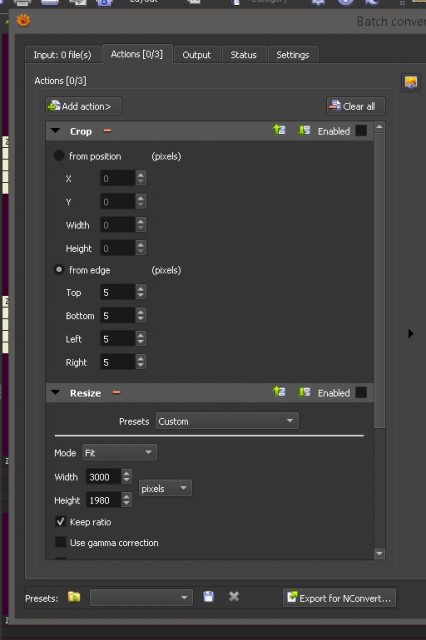The width and height of the screenshot is (426, 640).
Task: Open presets folder icon
Action: coord(74,597)
